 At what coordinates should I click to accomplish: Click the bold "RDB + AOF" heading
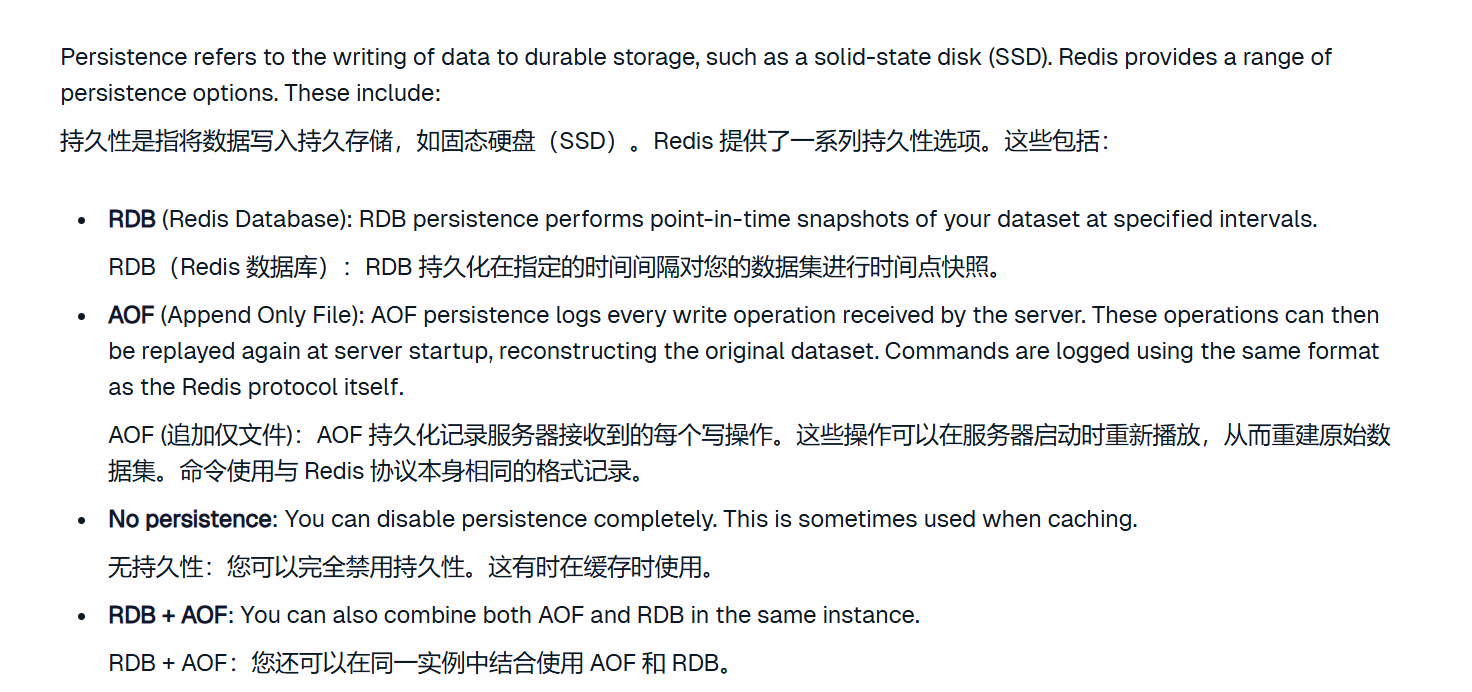click(168, 615)
